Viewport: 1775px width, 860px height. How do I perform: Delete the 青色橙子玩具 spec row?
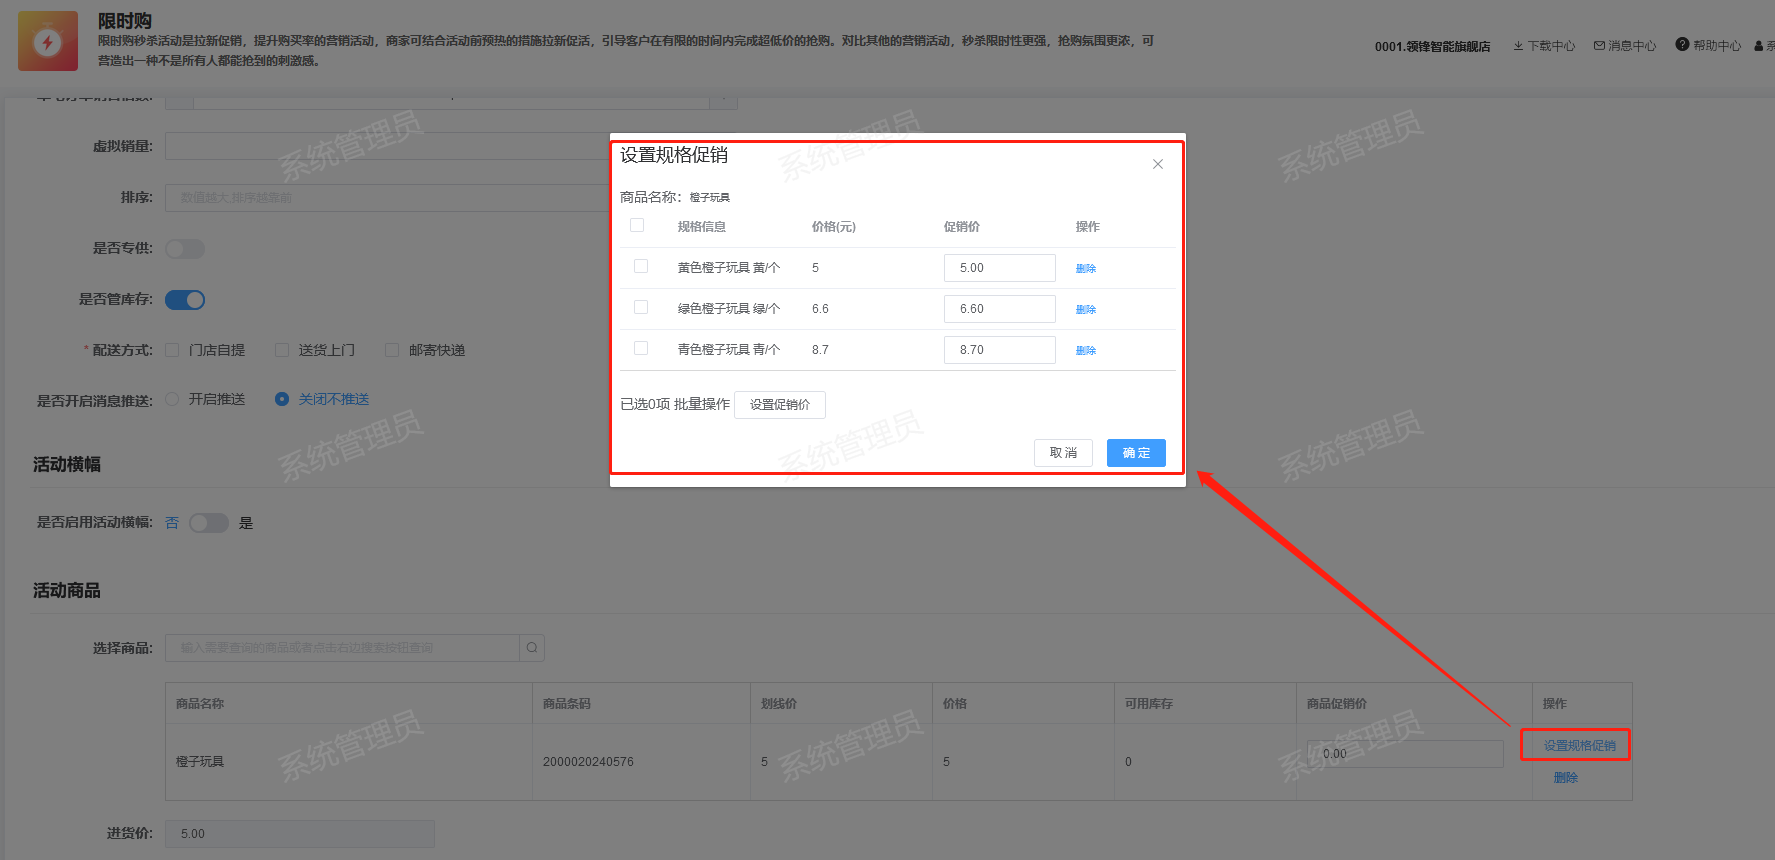click(1086, 350)
